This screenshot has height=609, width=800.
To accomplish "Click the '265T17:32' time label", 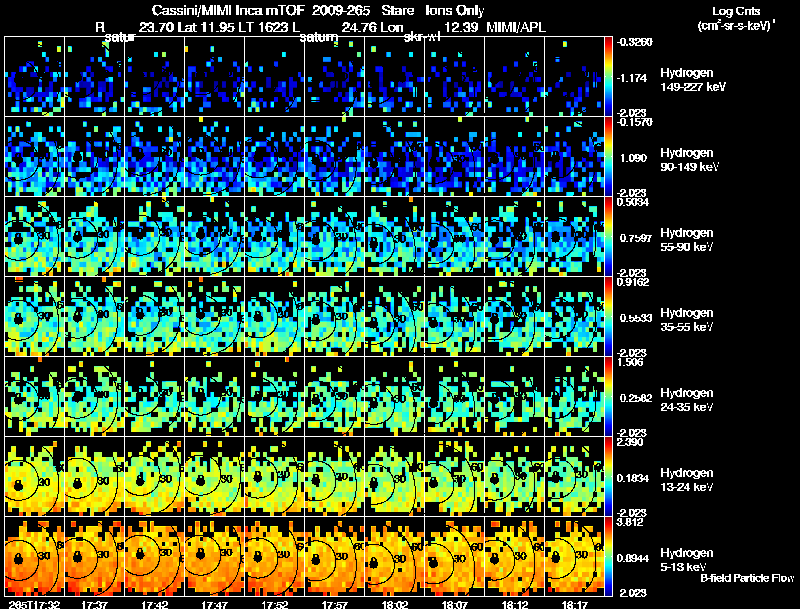I will pos(34,604).
